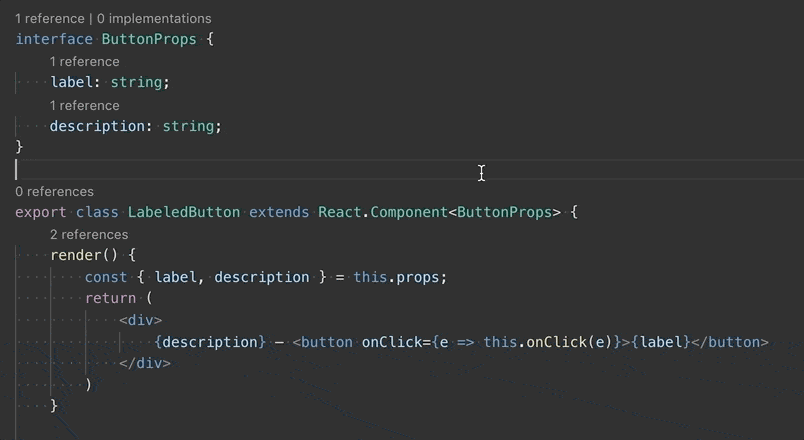Image resolution: width=804 pixels, height=440 pixels.
Task: Place cursor on the LabeledButton class name
Action: click(183, 212)
